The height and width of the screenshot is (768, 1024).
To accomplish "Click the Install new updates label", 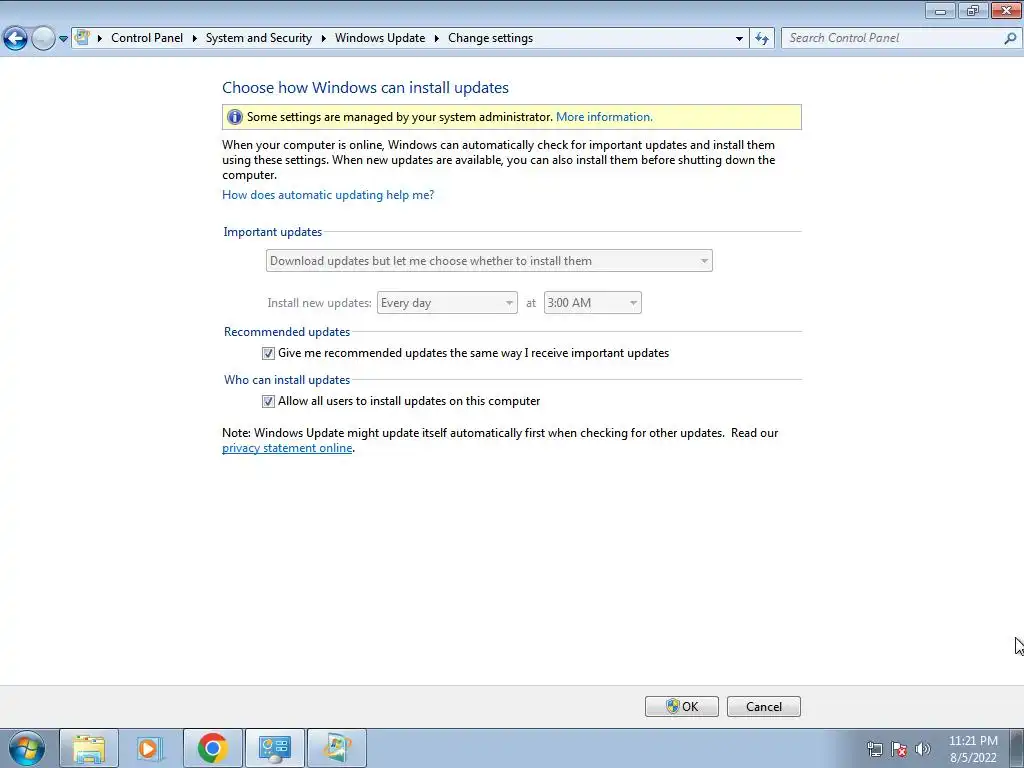I will (319, 303).
